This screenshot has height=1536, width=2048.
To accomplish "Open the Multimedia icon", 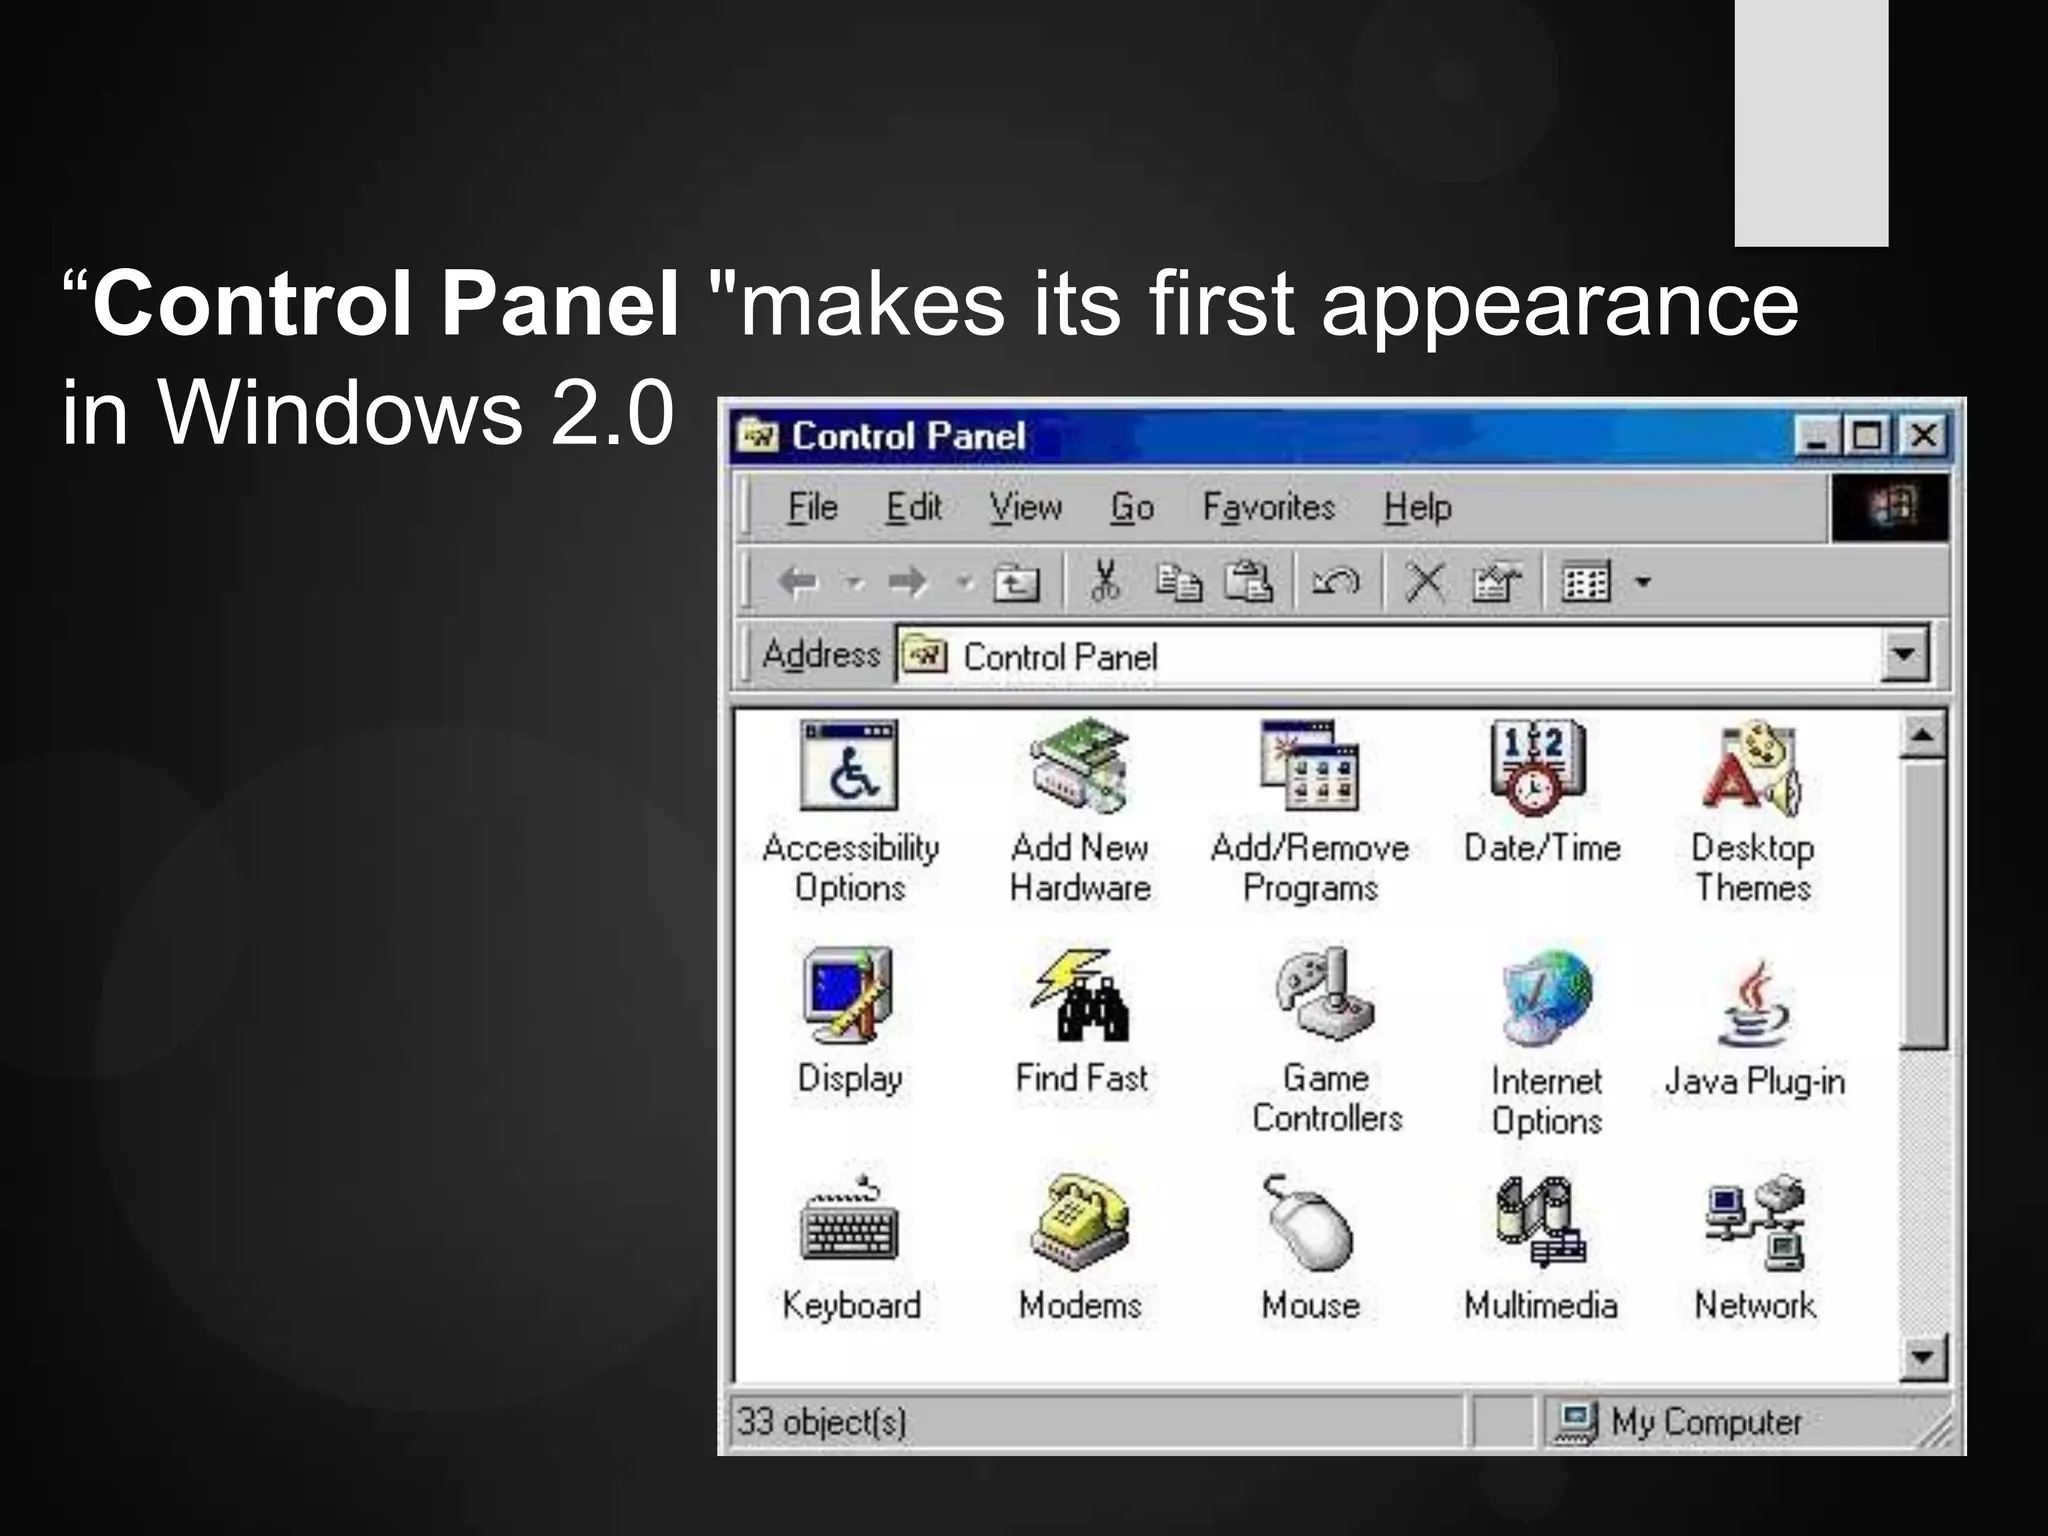I will click(x=1540, y=1222).
